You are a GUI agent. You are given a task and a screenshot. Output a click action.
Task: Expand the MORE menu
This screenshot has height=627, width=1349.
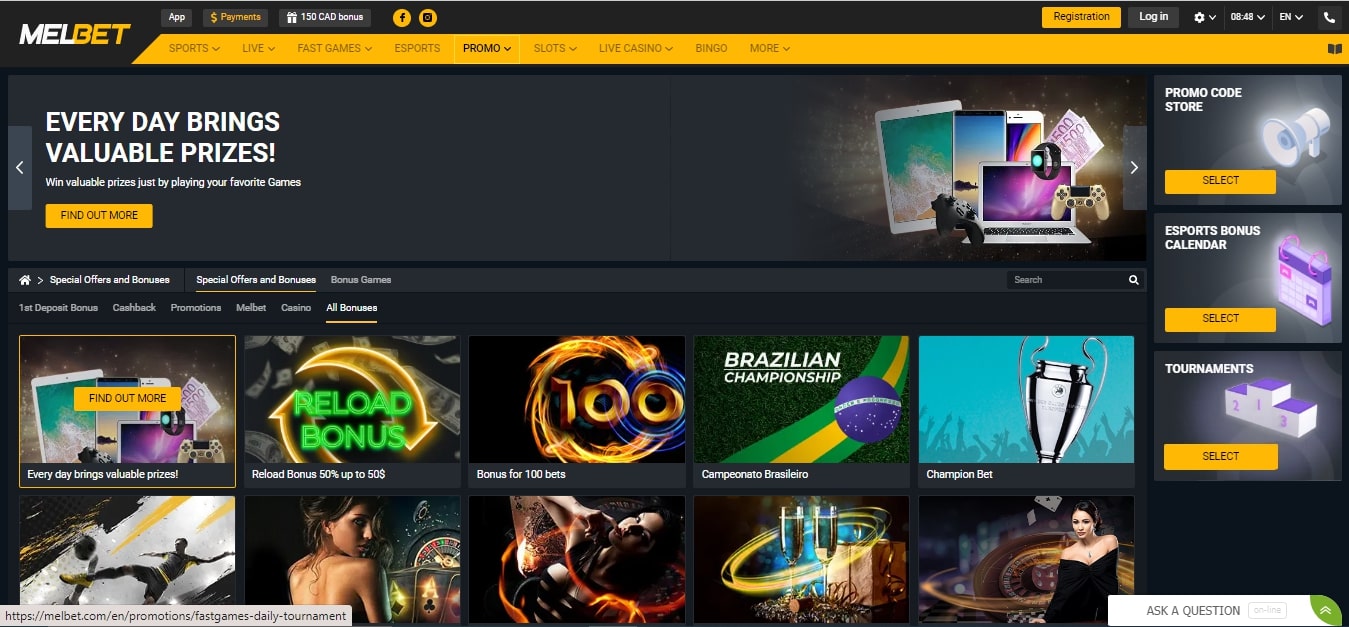click(770, 48)
